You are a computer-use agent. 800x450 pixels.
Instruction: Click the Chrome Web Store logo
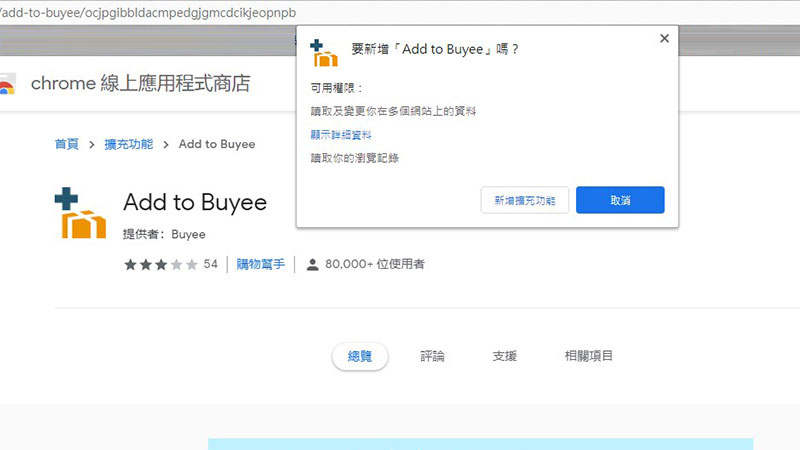click(x=7, y=84)
